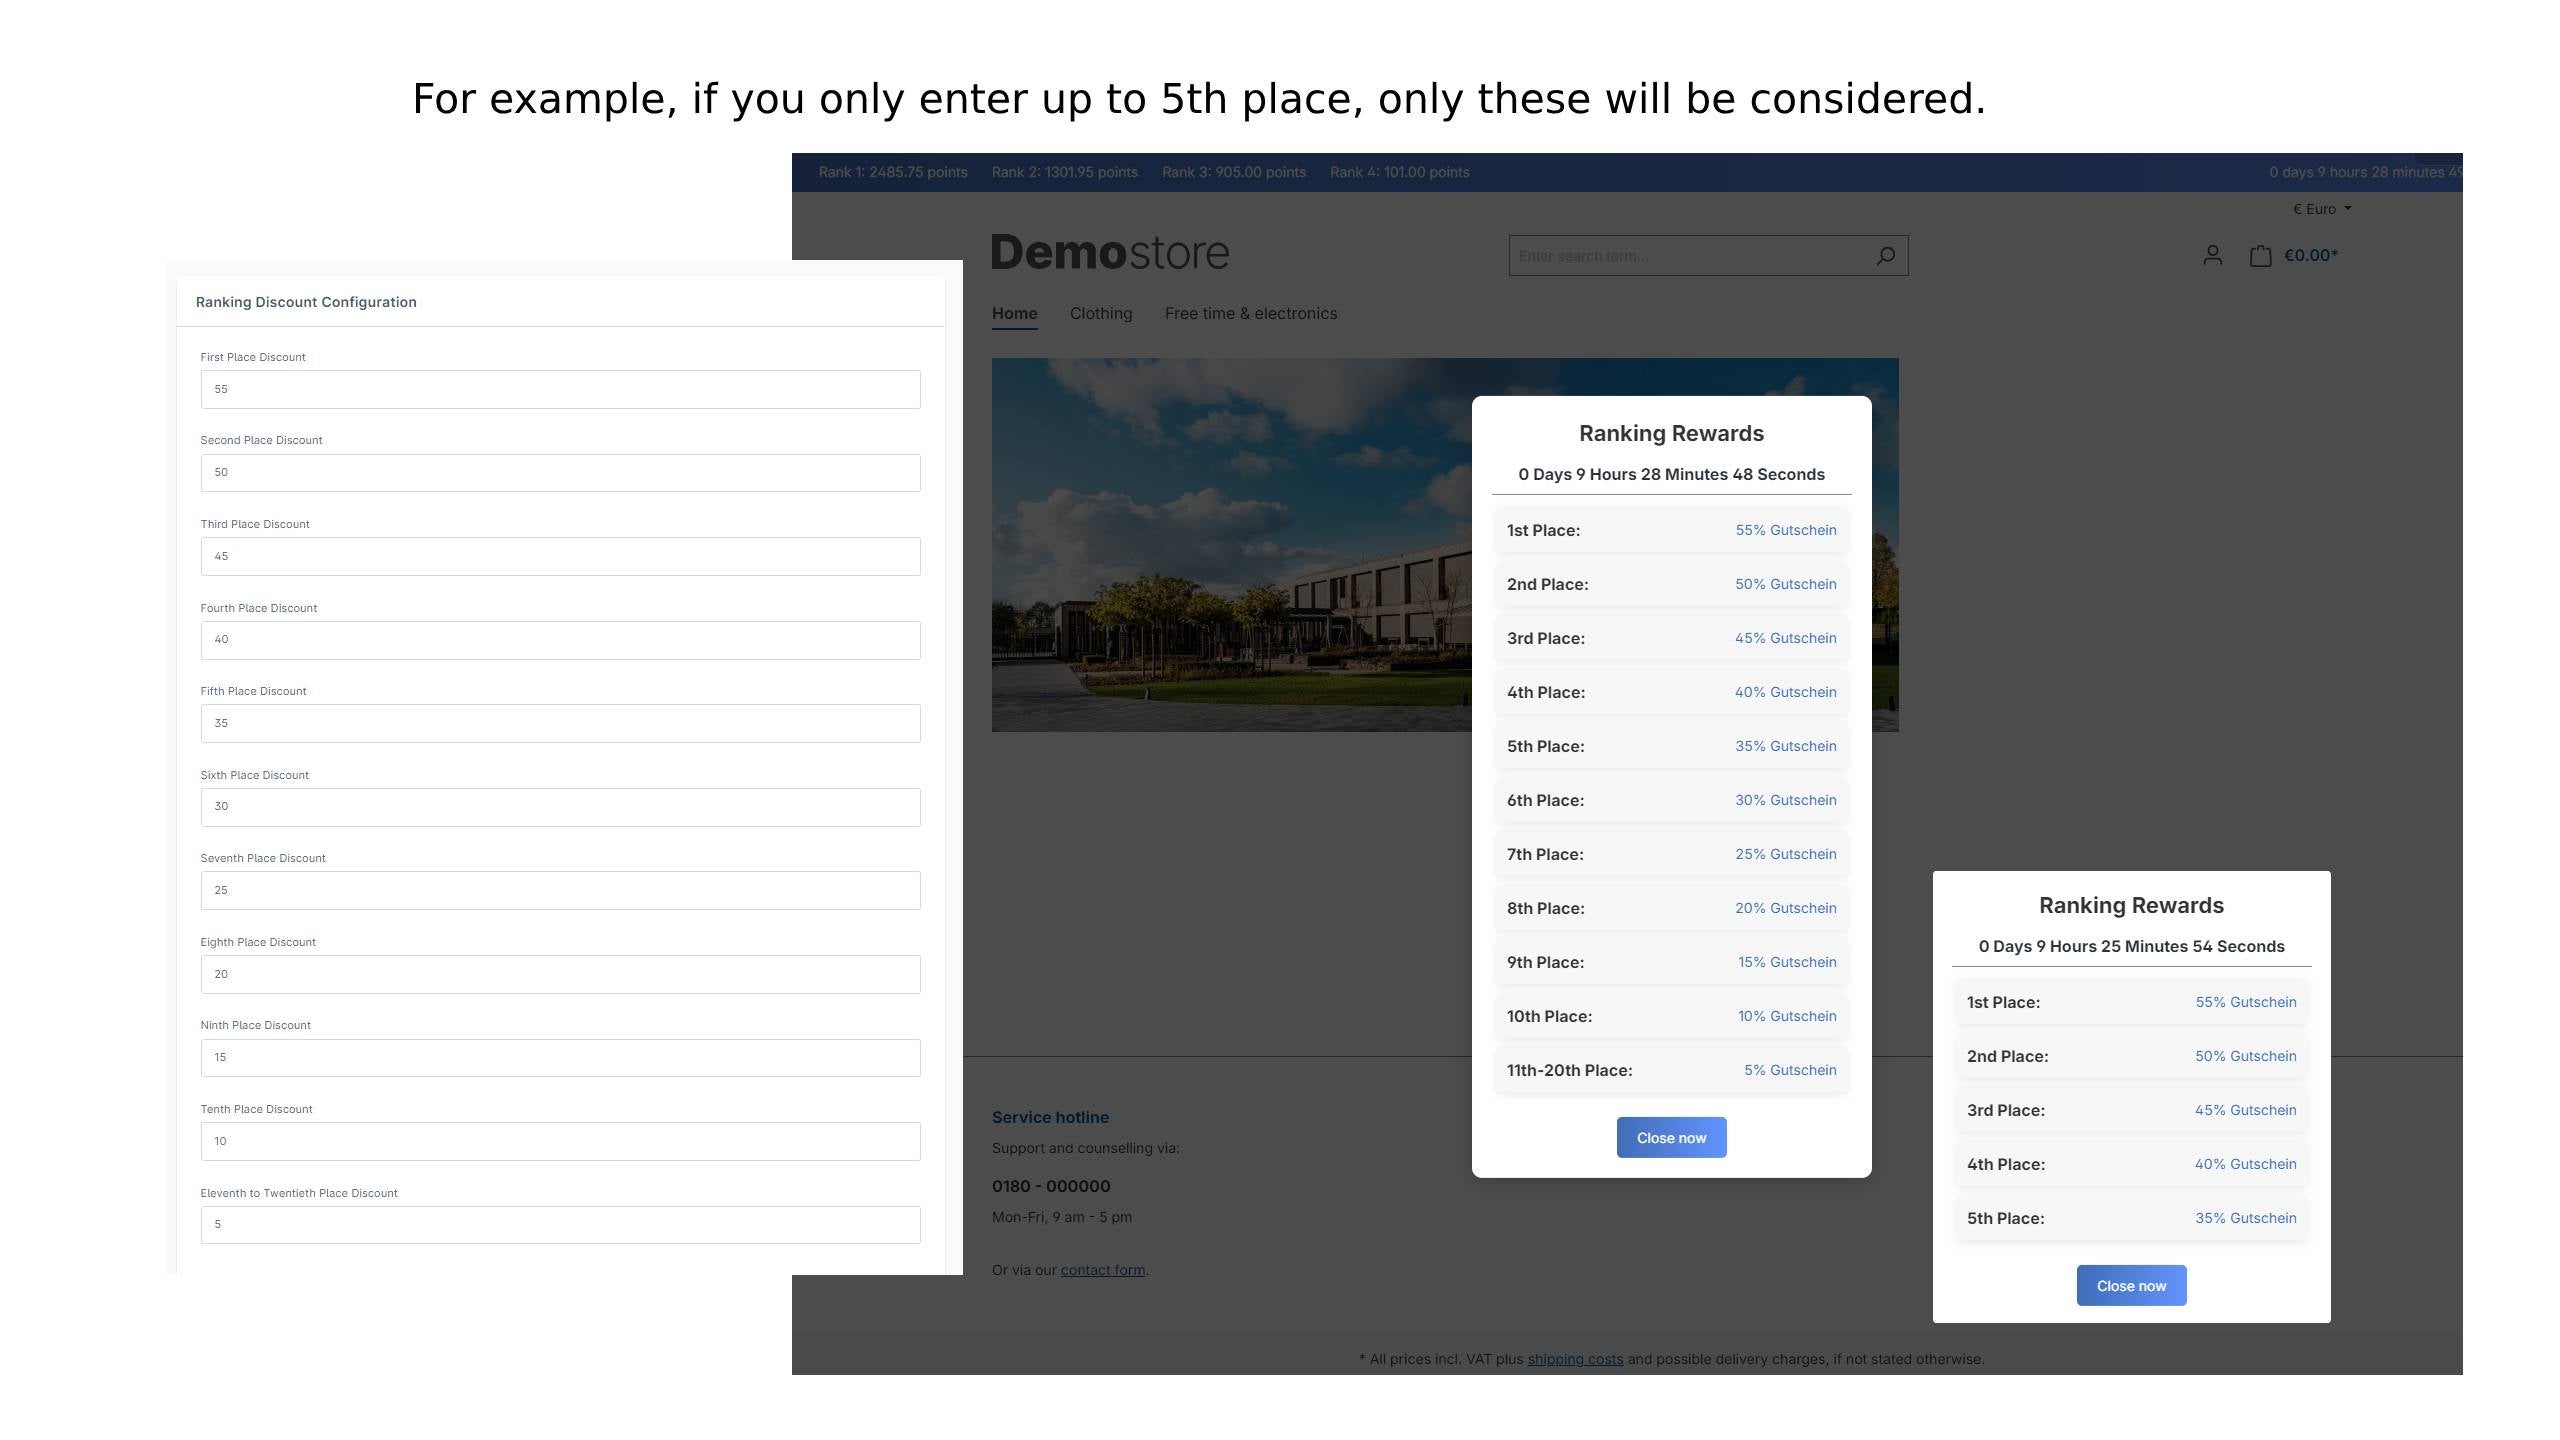Click the search magnifier icon
This screenshot has height=1440, width=2560.
[x=1885, y=256]
